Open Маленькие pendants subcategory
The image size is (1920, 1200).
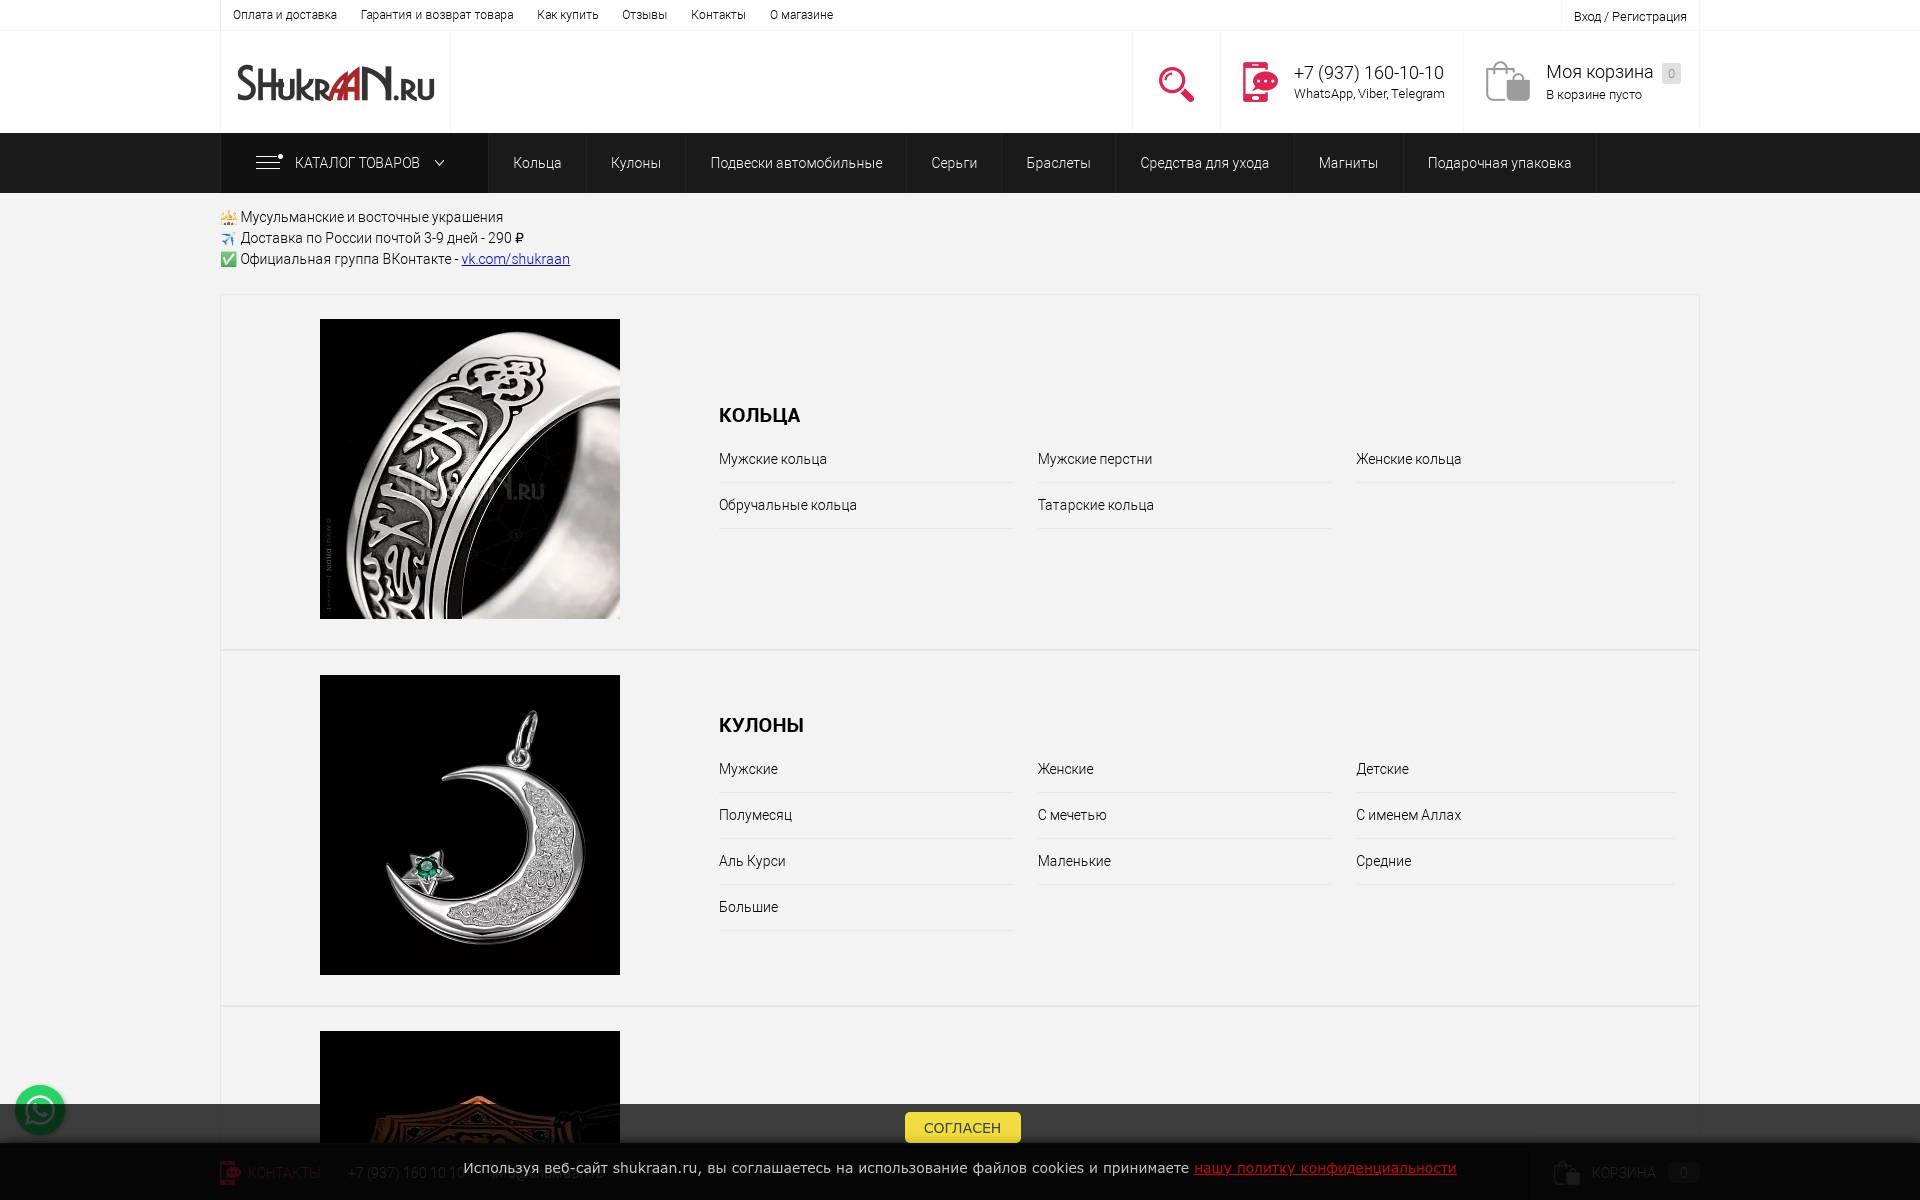pos(1074,861)
